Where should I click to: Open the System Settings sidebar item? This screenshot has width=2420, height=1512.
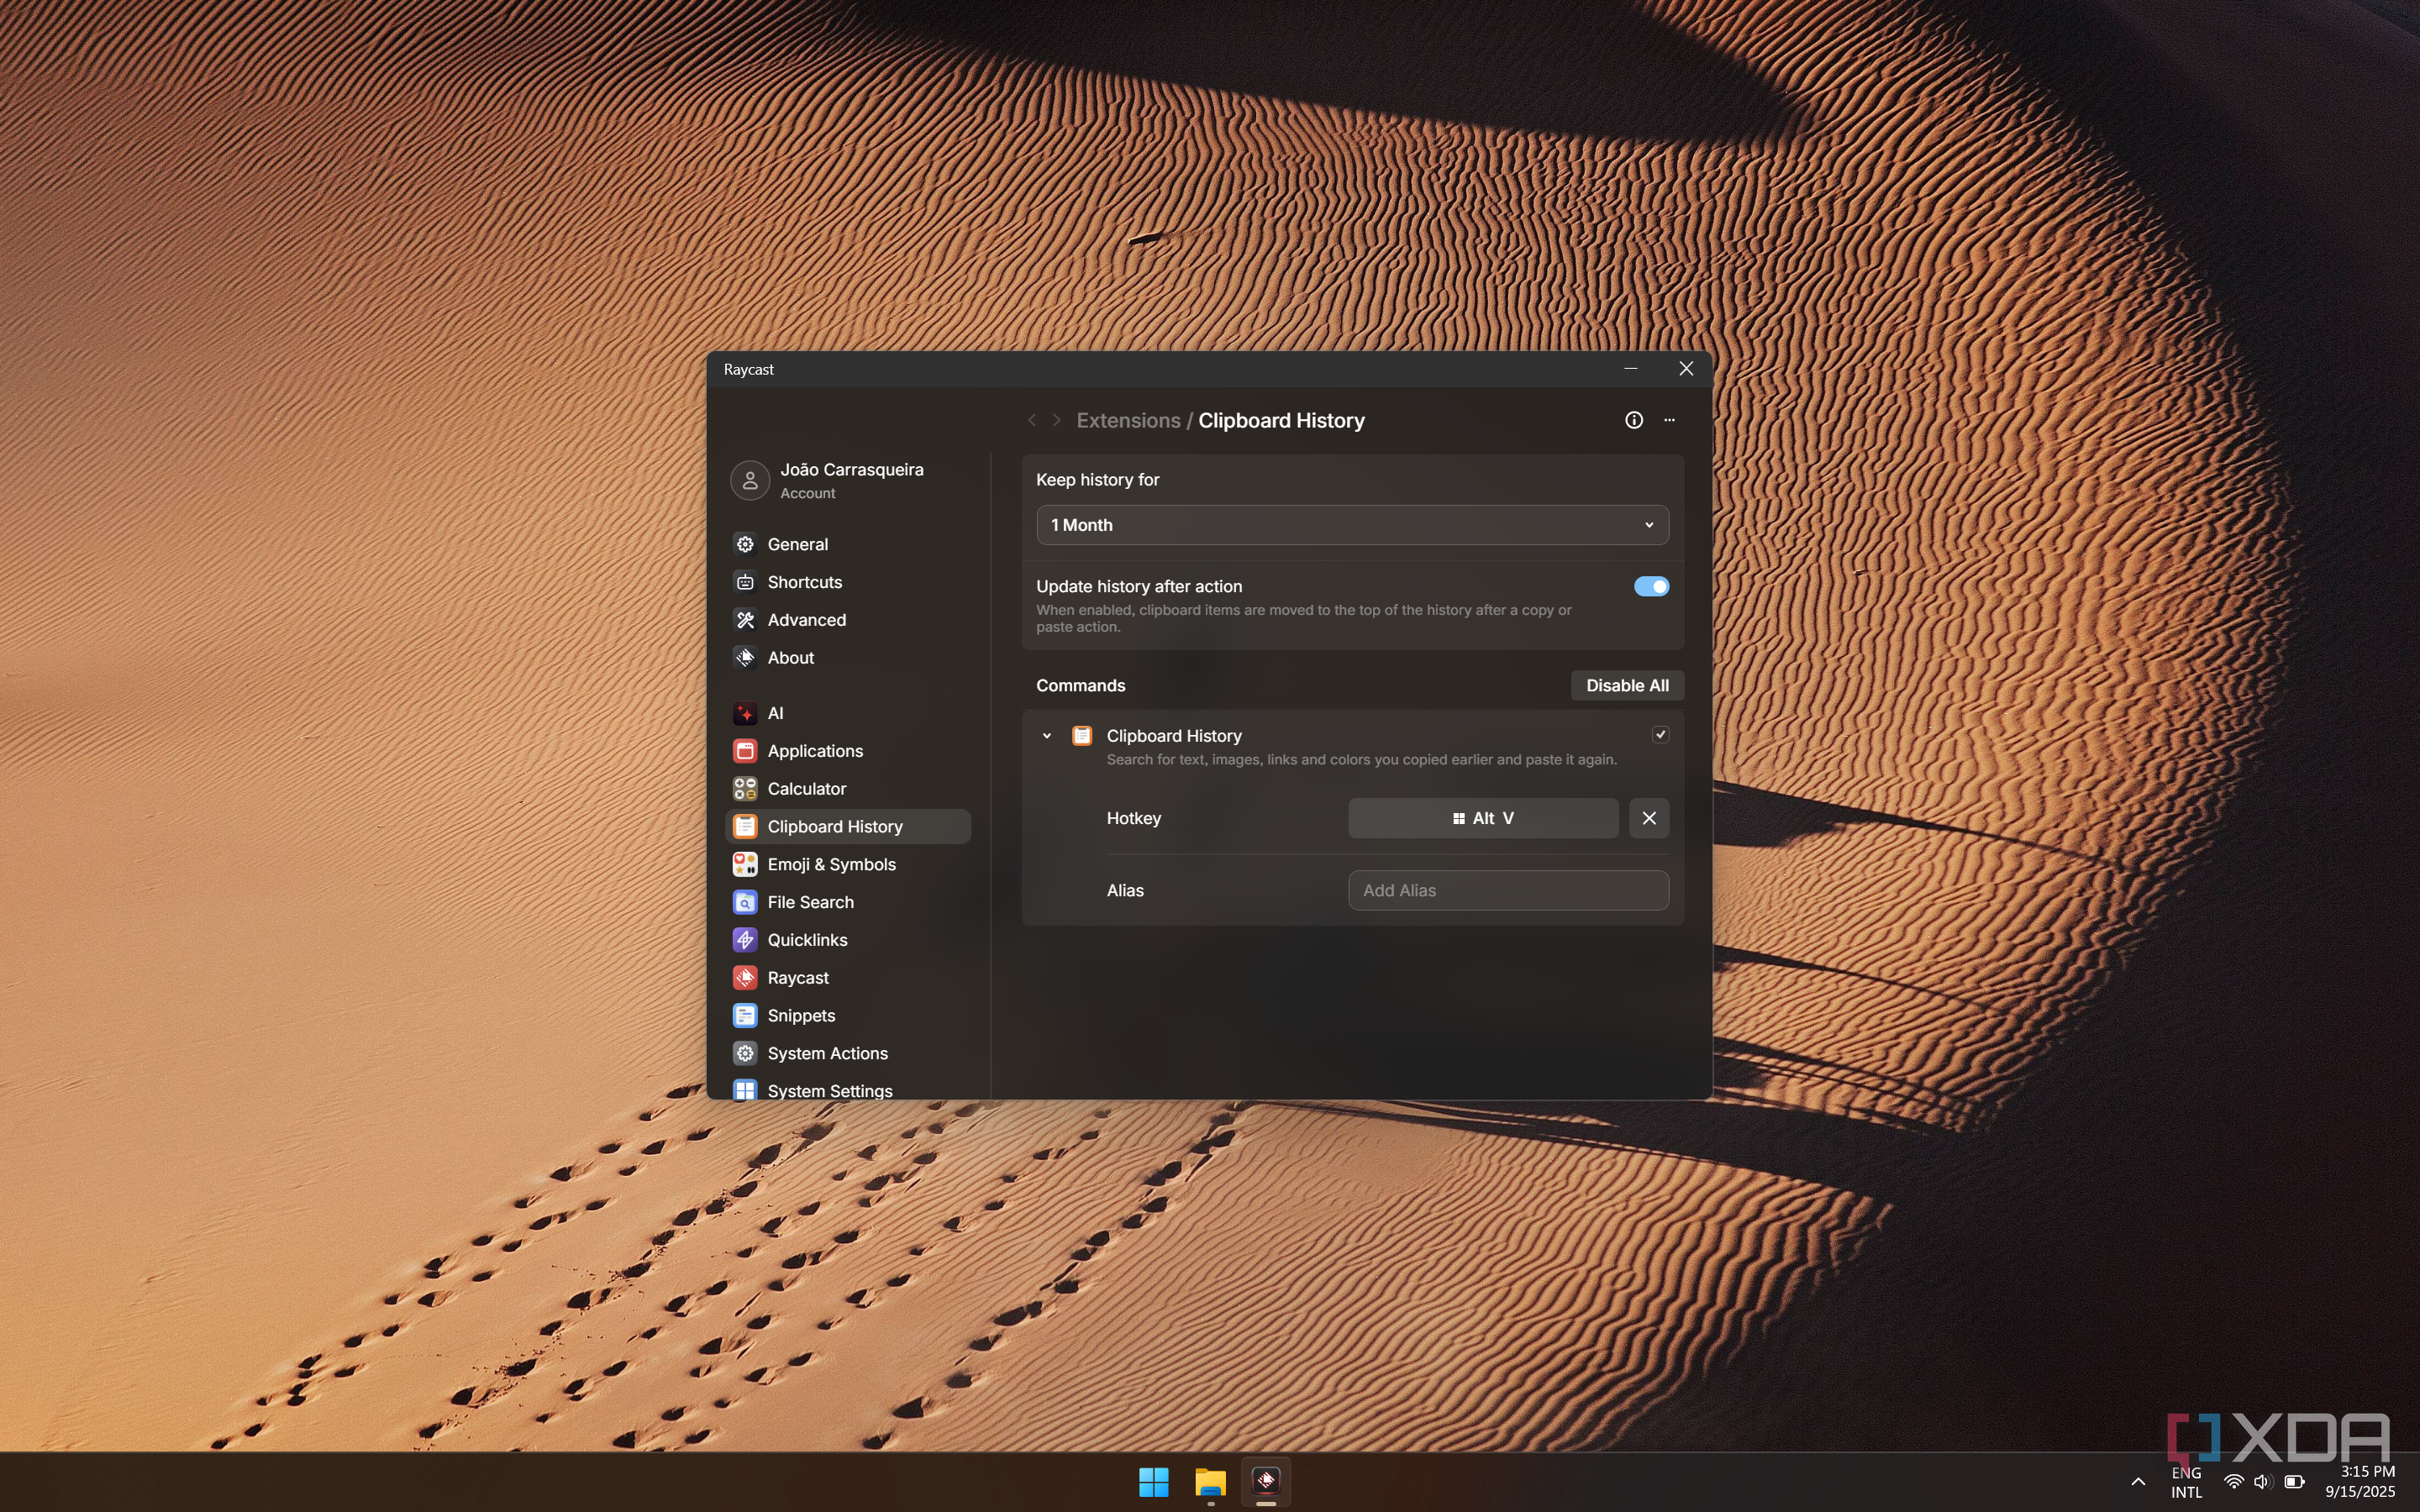[848, 1090]
